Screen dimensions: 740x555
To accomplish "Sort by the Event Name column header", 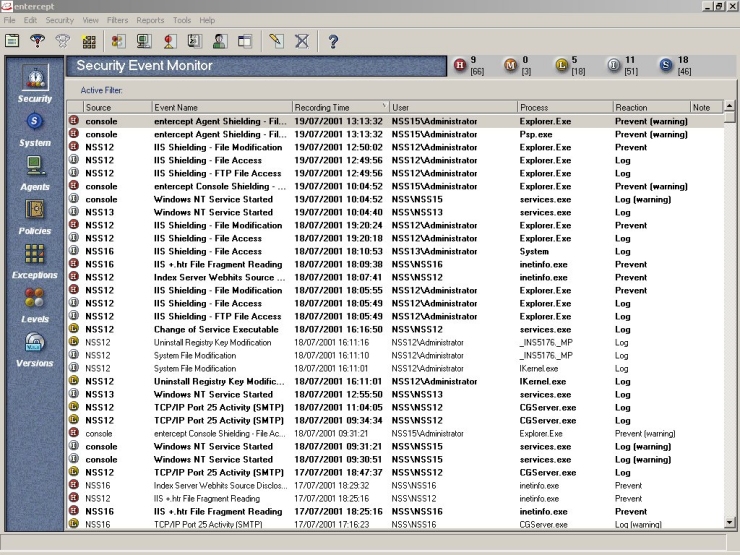I will click(x=222, y=107).
